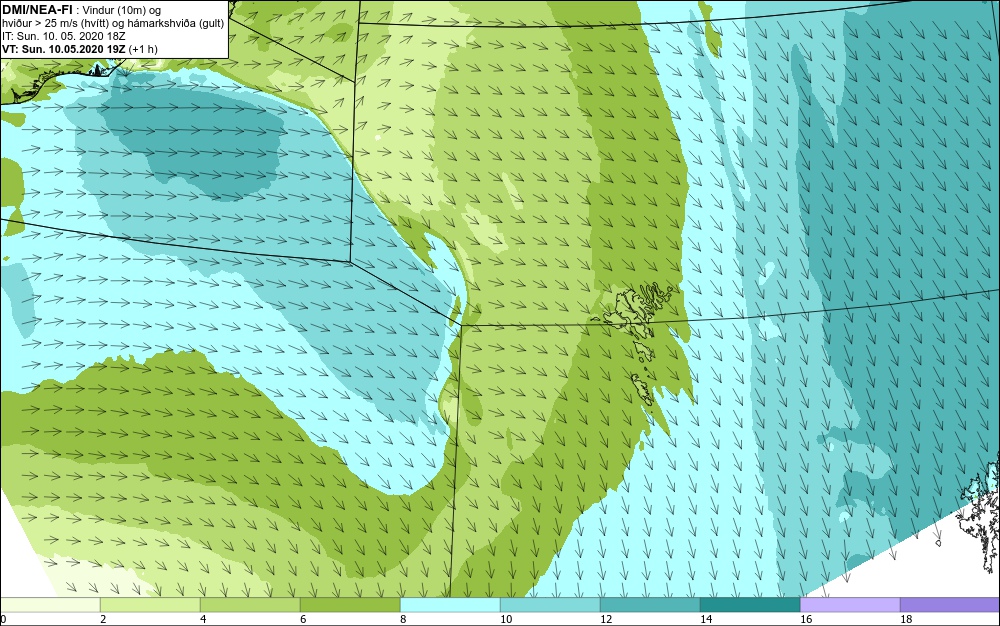Viewport: 1000px width, 626px height.
Task: Click the 2-4 m/s light green swatch
Action: tap(151, 604)
